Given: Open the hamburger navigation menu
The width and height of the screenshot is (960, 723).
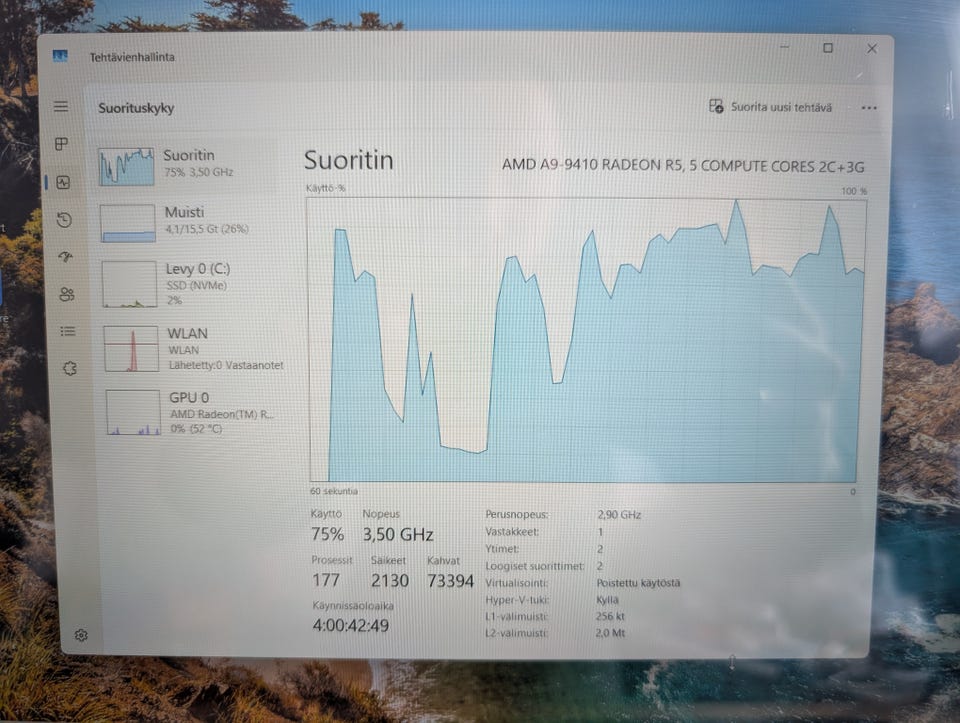Looking at the screenshot, I should [x=61, y=107].
